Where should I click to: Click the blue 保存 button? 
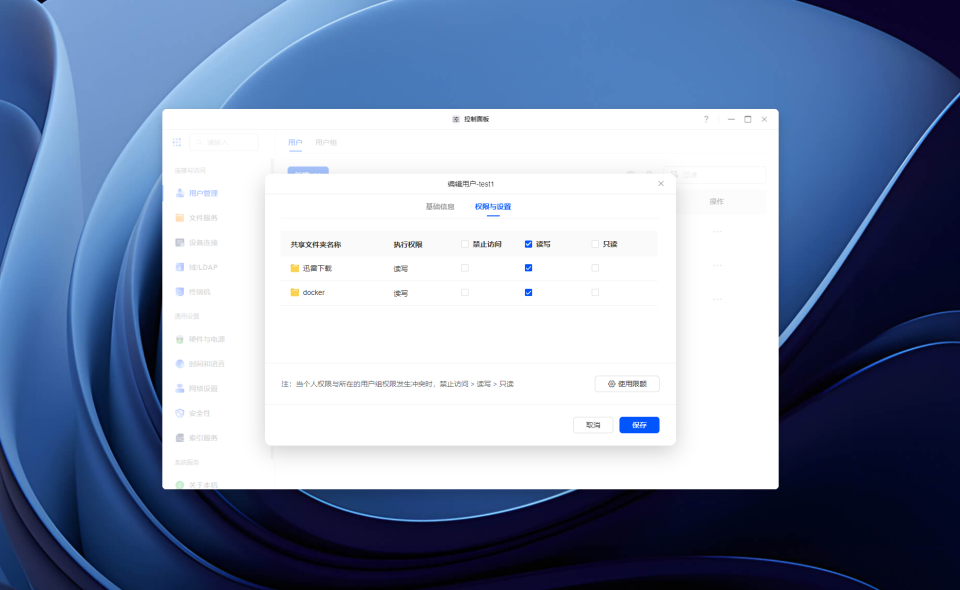tap(639, 425)
